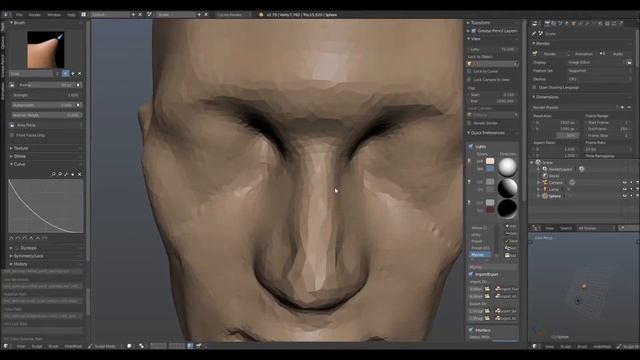Open the All Scenes outliner filter dropdown

596,228
